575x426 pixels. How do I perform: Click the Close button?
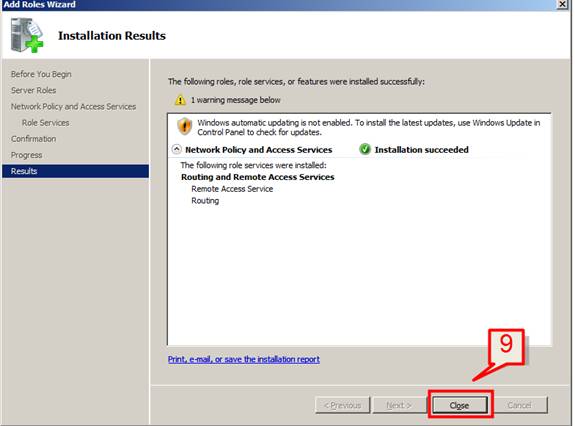click(460, 405)
